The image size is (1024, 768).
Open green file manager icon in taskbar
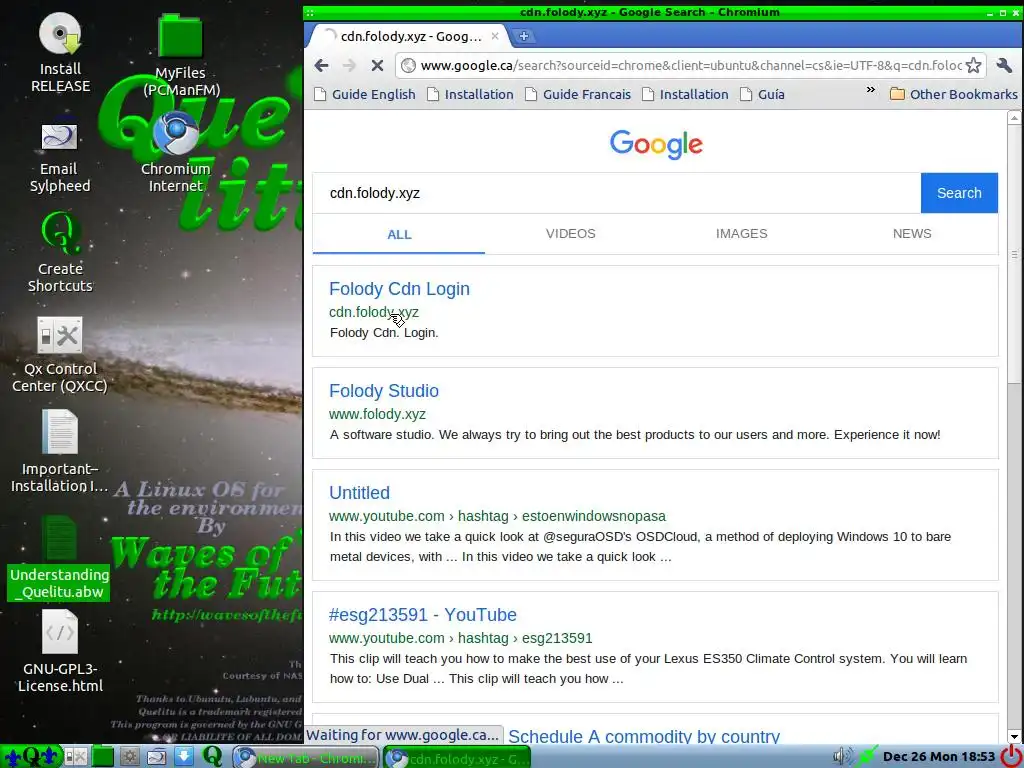[103, 756]
